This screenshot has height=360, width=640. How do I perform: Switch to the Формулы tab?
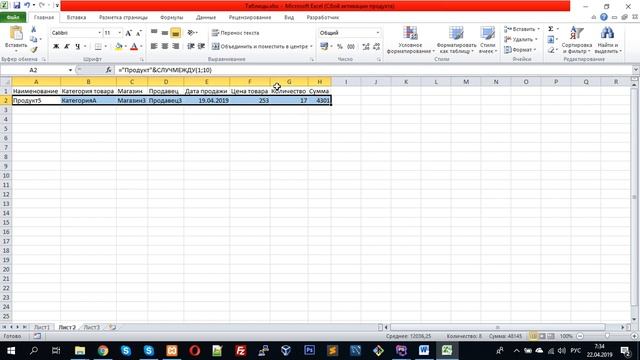(171, 18)
